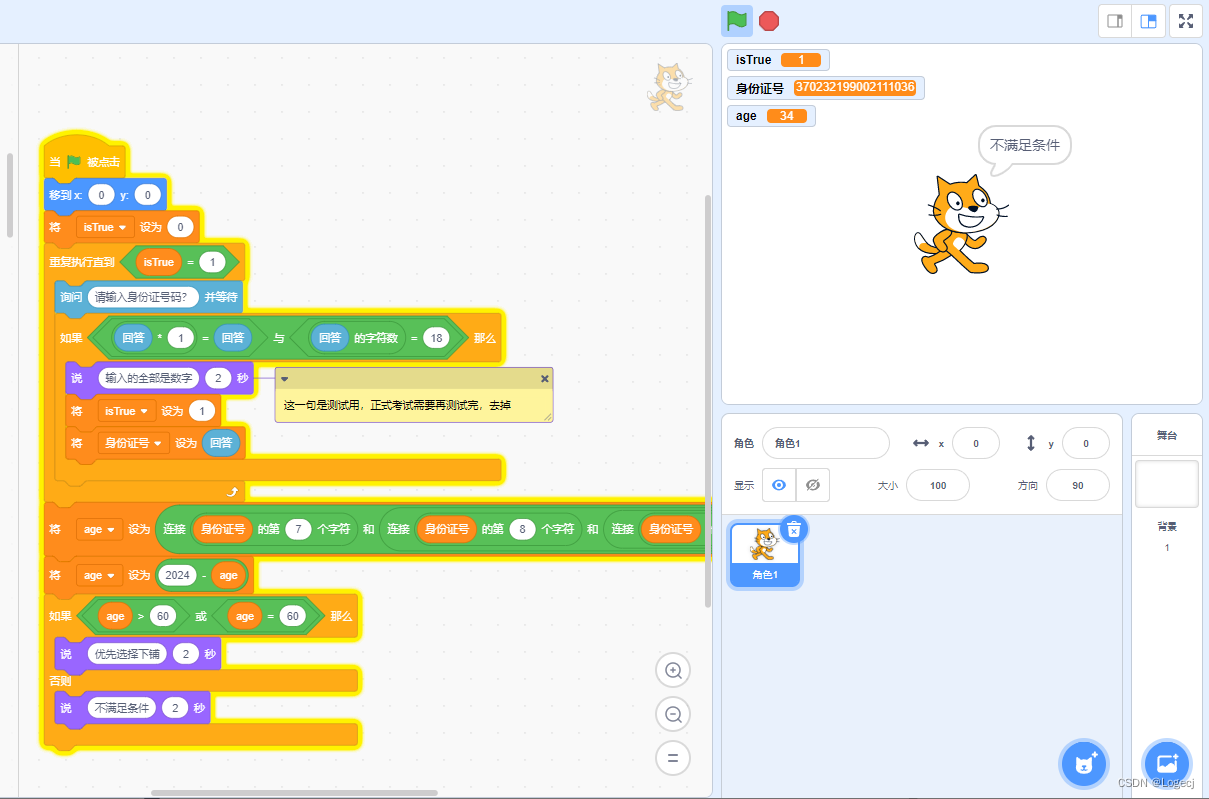Image resolution: width=1209 pixels, height=799 pixels.
Task: Collapse the yellow comment note arrow
Action: click(284, 379)
